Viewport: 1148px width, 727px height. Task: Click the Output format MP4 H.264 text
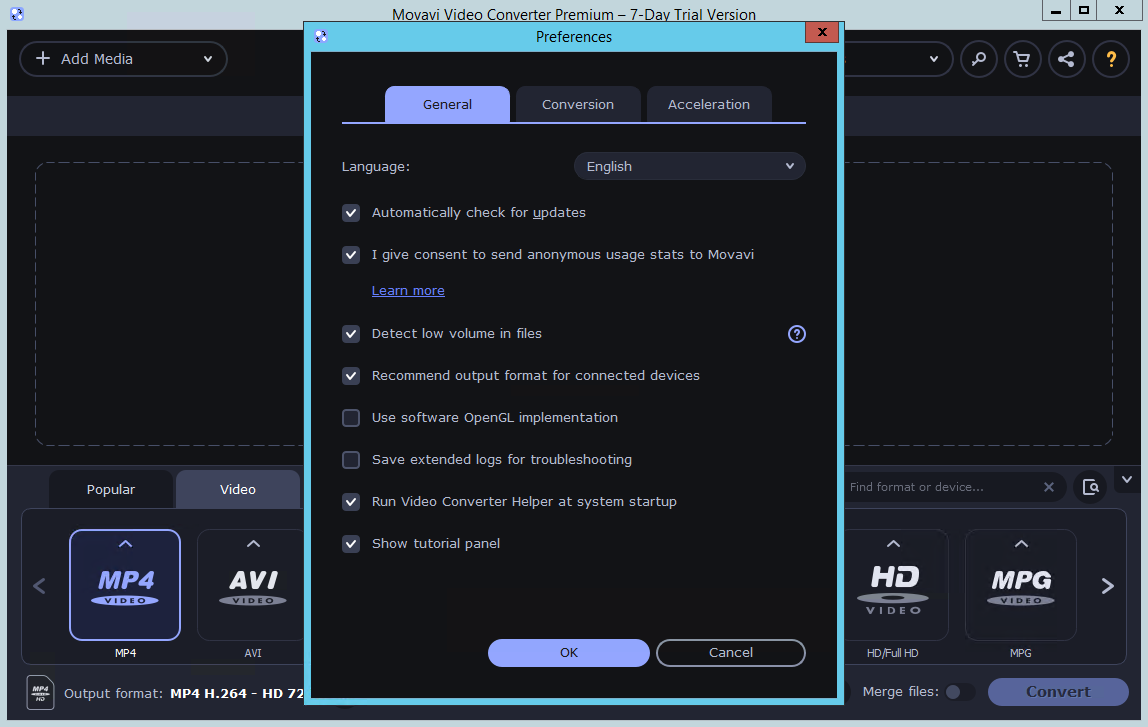236,693
